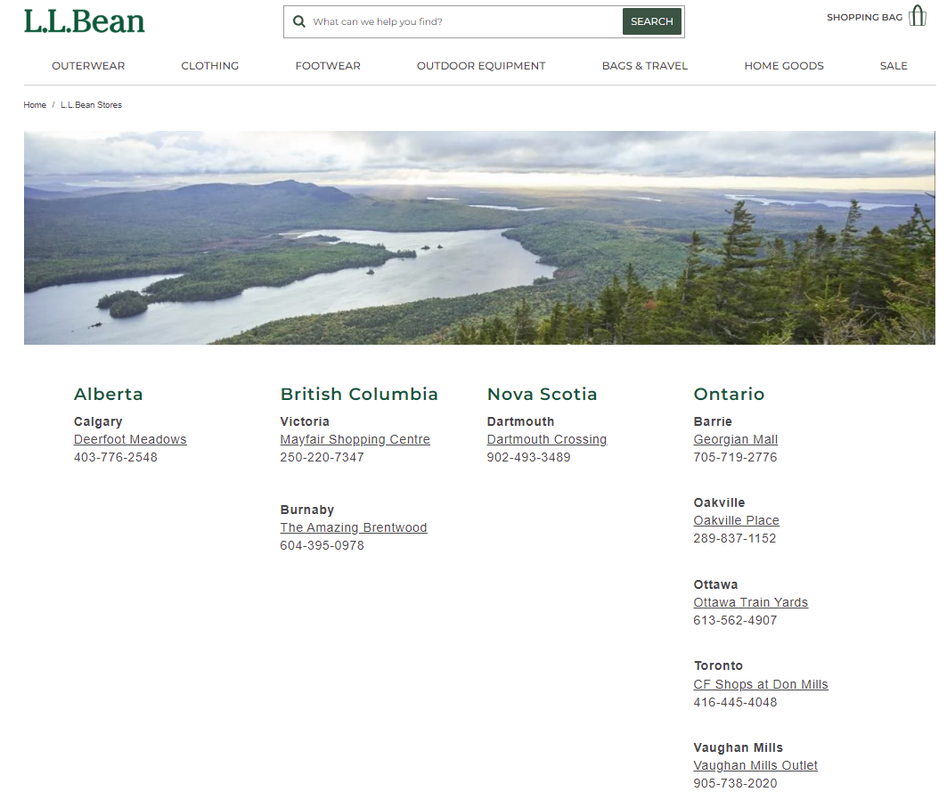Screen dimensions: 947x800
Task: Click phone number 403-776-2548
Action: click(x=115, y=457)
